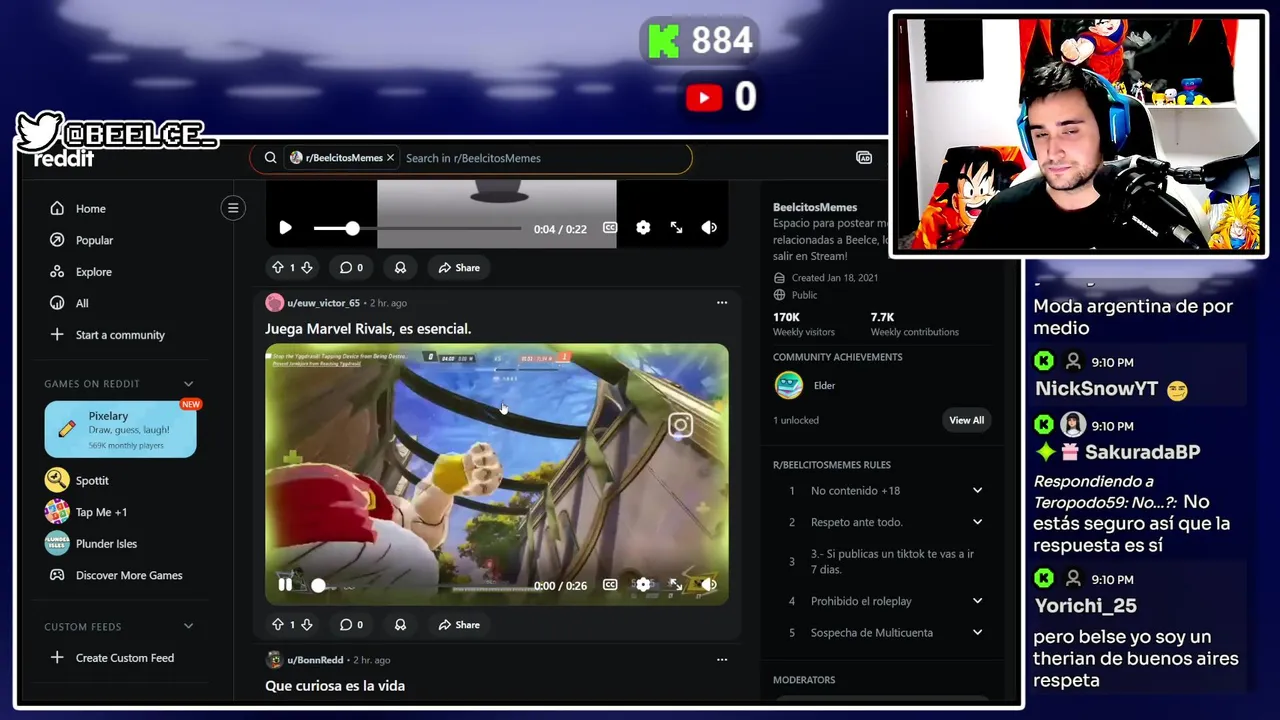The width and height of the screenshot is (1280, 720).
Task: Upvote the Marvel Rivals post
Action: pyautogui.click(x=278, y=624)
